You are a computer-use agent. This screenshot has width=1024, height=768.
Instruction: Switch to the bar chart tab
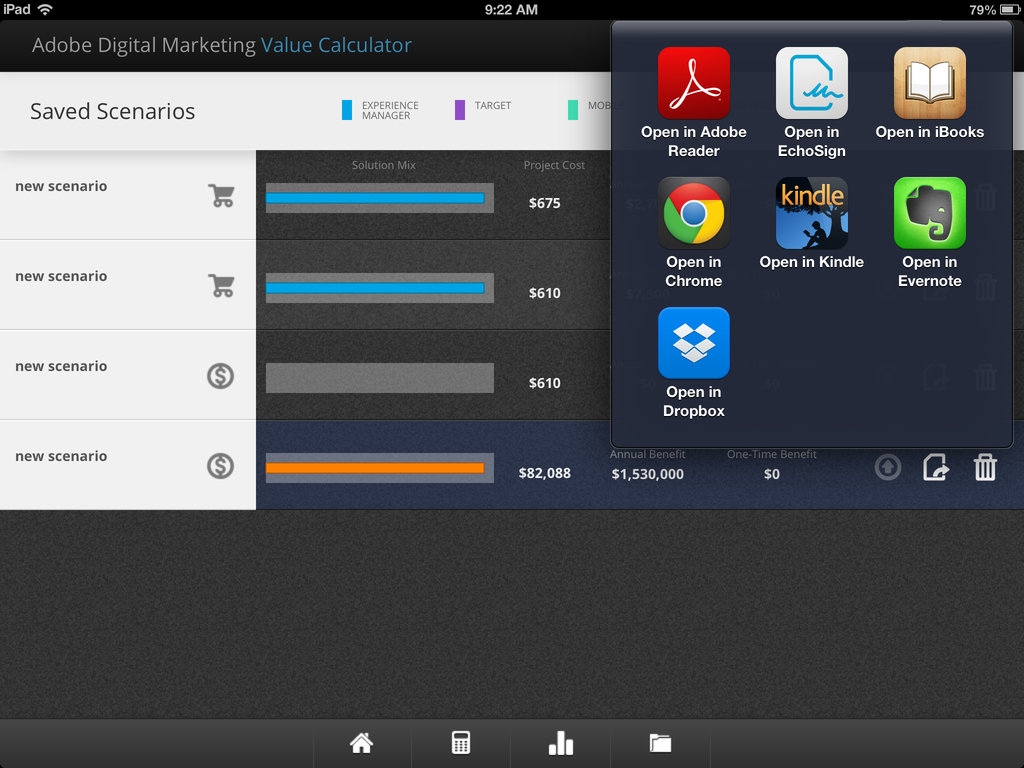pyautogui.click(x=561, y=743)
